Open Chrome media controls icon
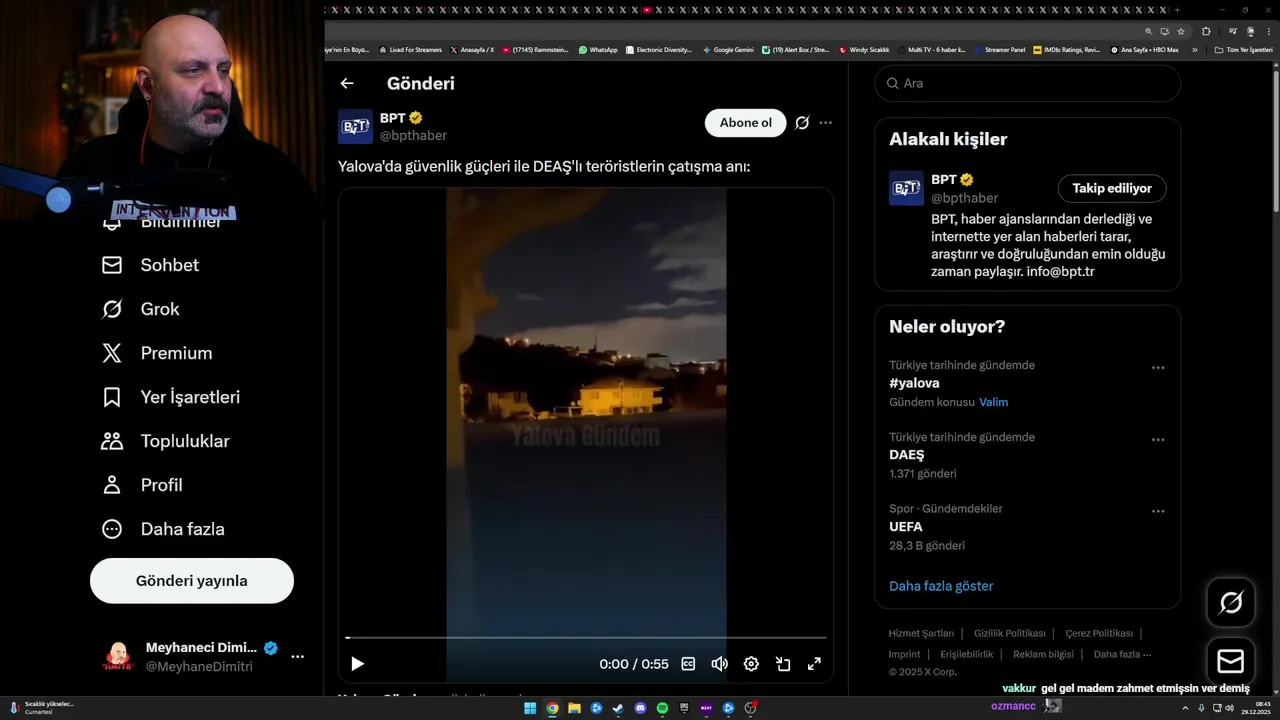Viewport: 1280px width, 720px height. 1233,31
